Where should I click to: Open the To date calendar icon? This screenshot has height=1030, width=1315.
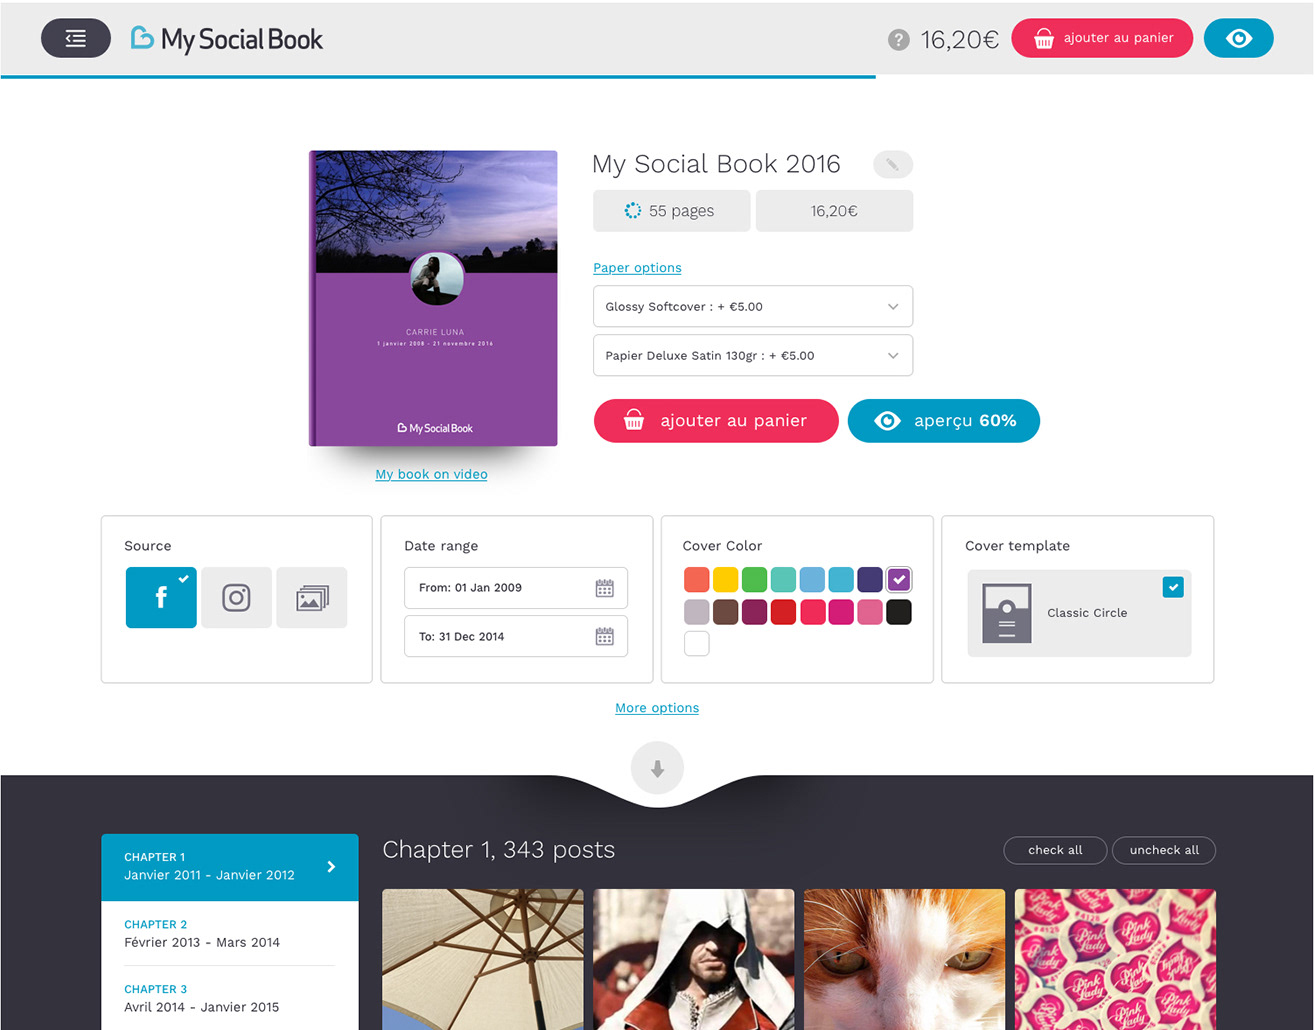point(604,636)
